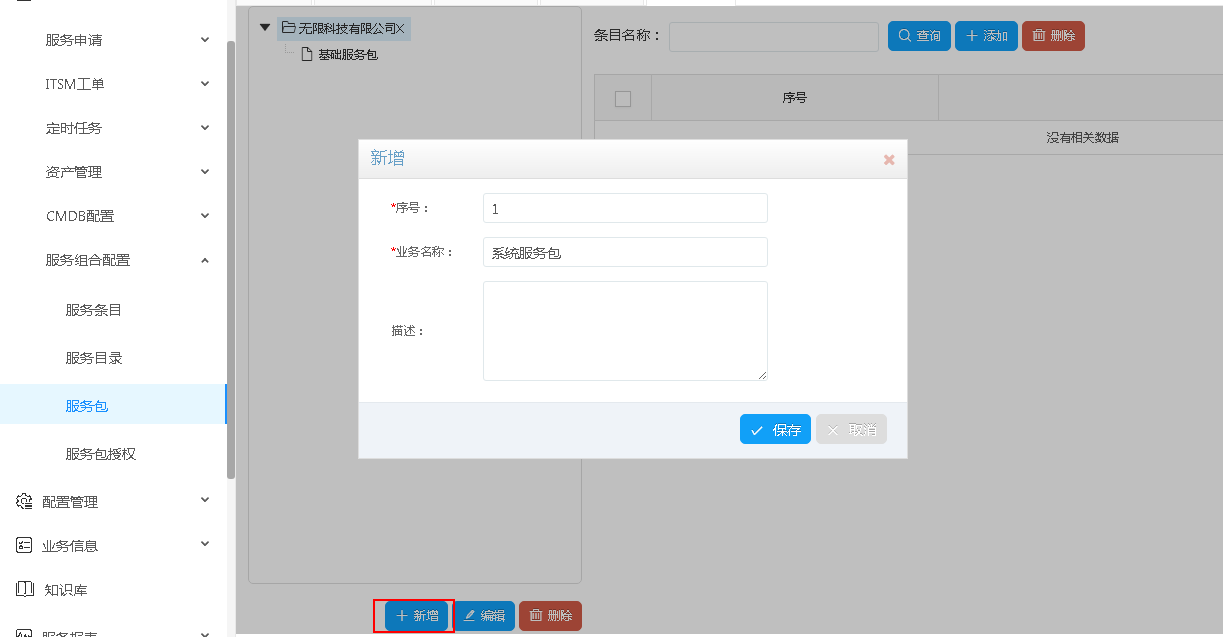This screenshot has width=1223, height=637.
Task: Click the 查询 search button
Action: [919, 36]
